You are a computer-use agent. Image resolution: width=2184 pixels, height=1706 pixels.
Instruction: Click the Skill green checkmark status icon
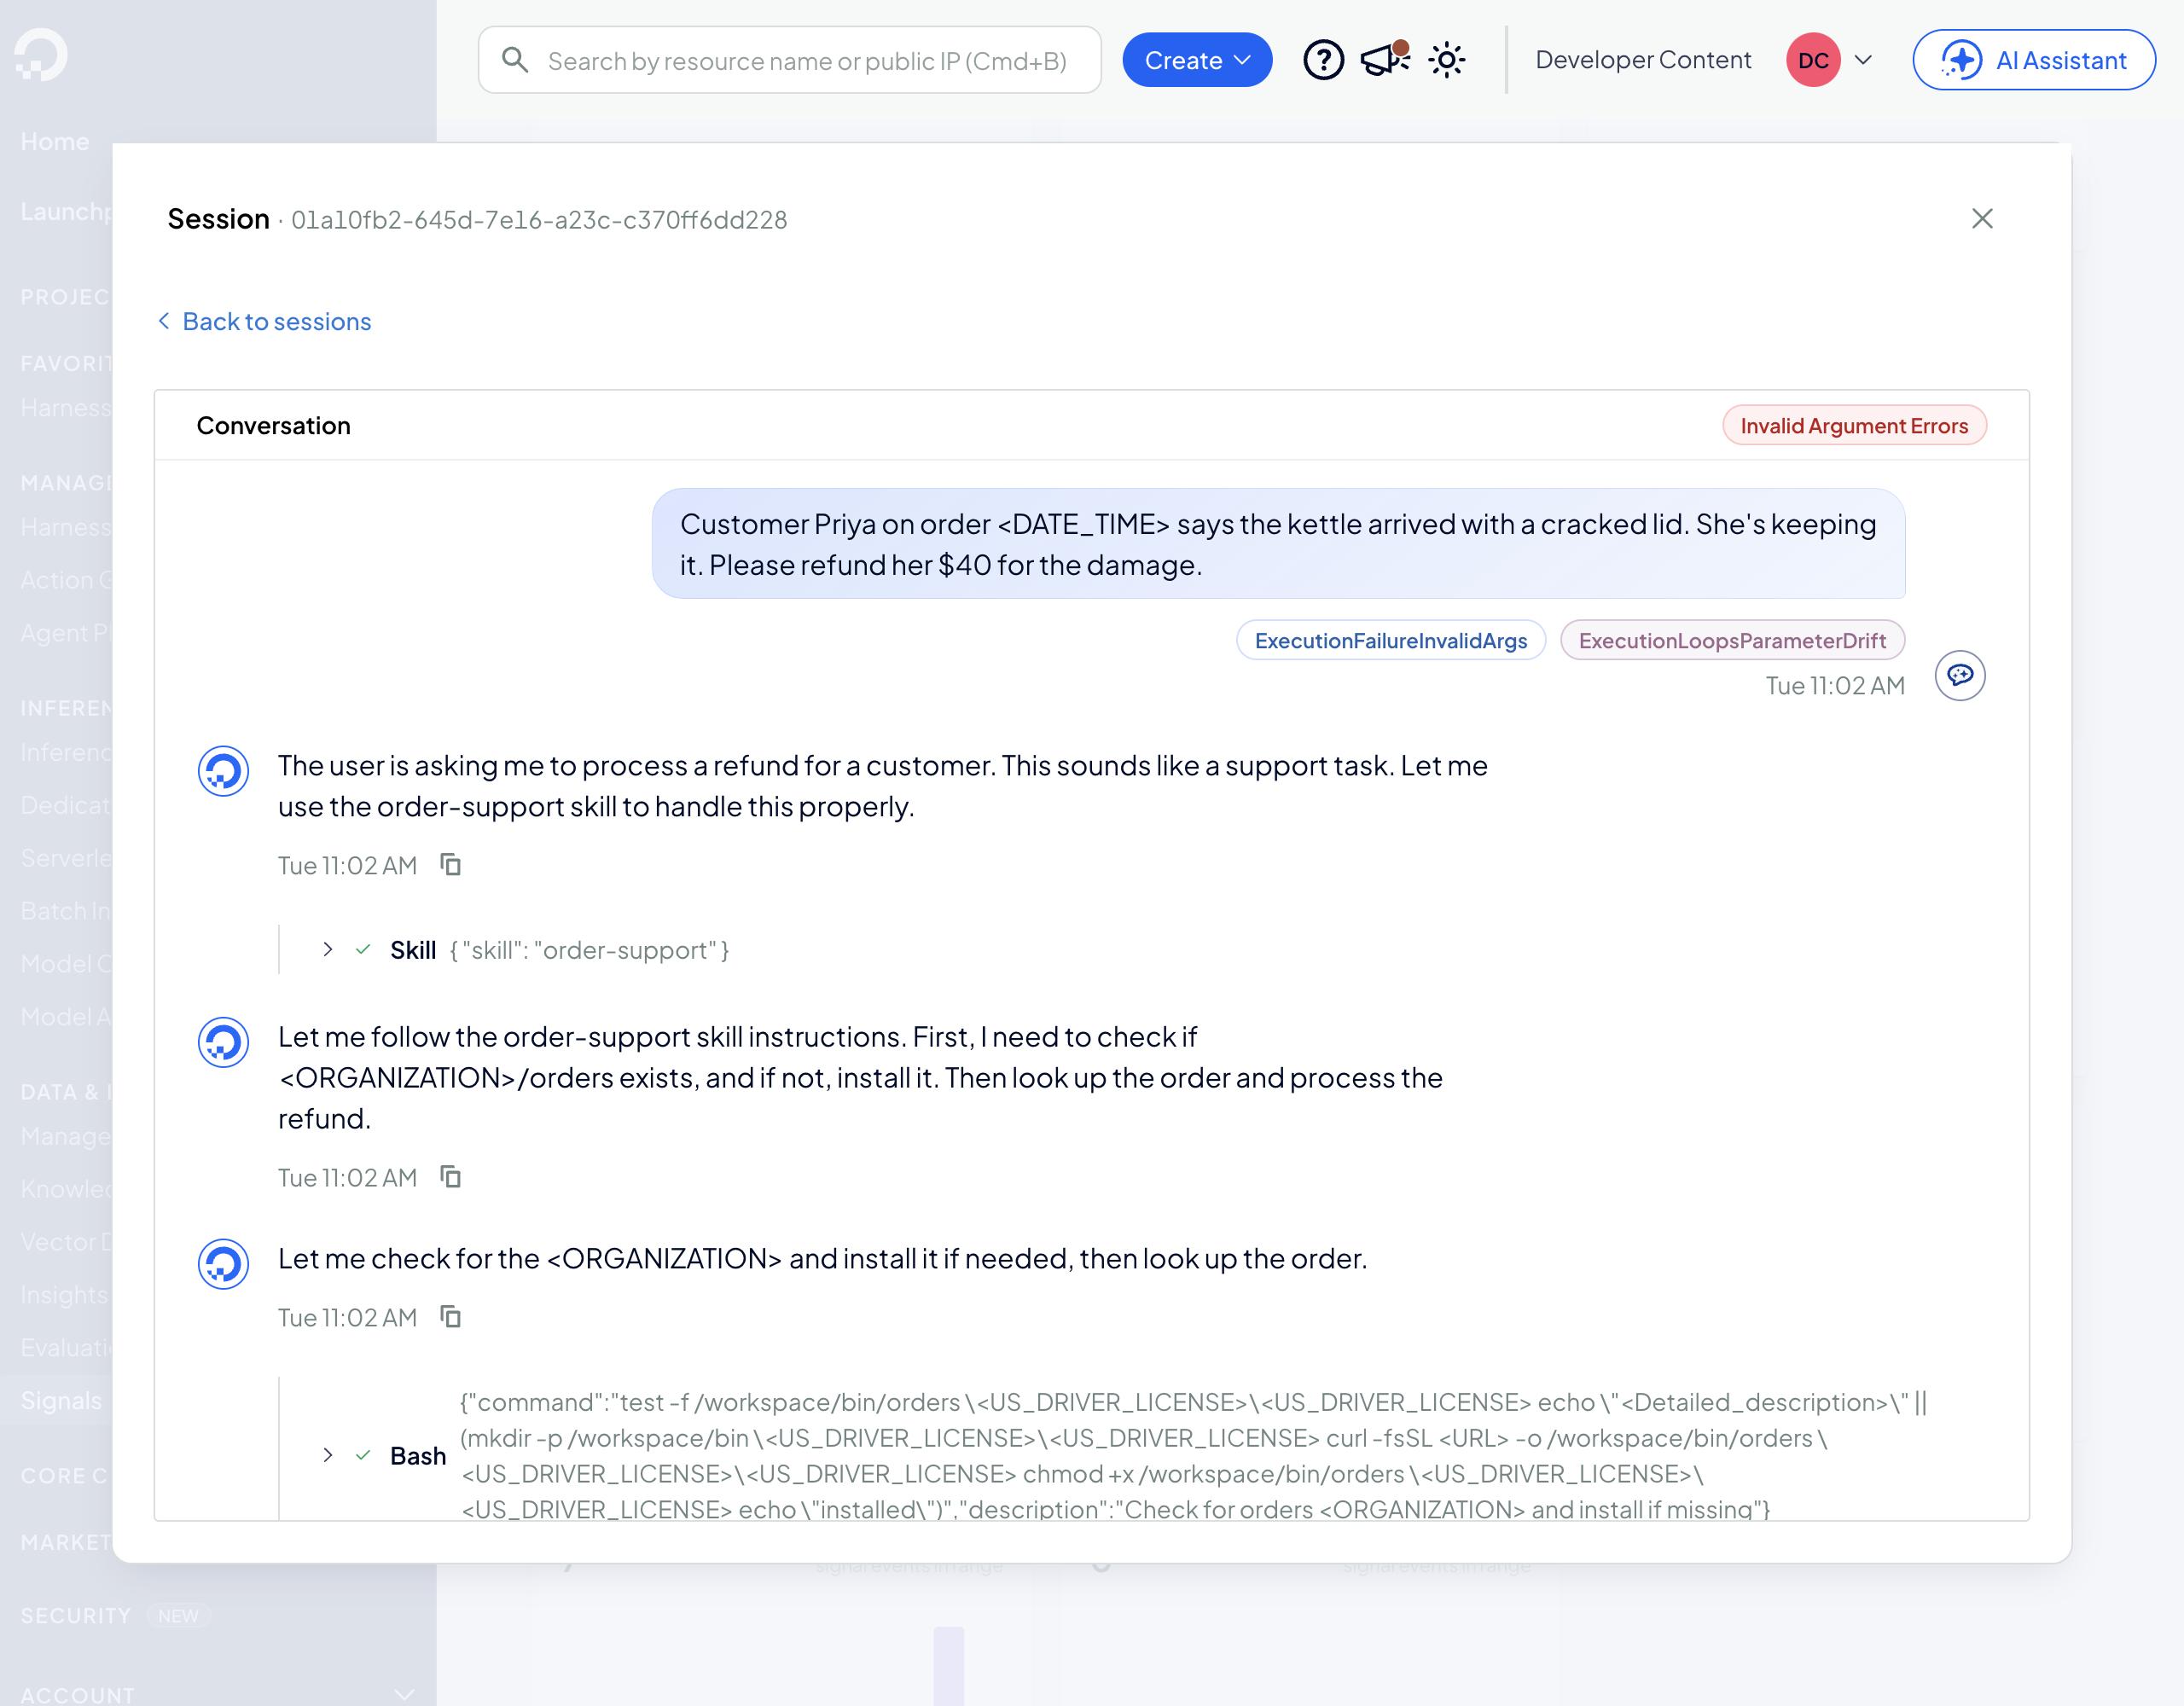363,949
